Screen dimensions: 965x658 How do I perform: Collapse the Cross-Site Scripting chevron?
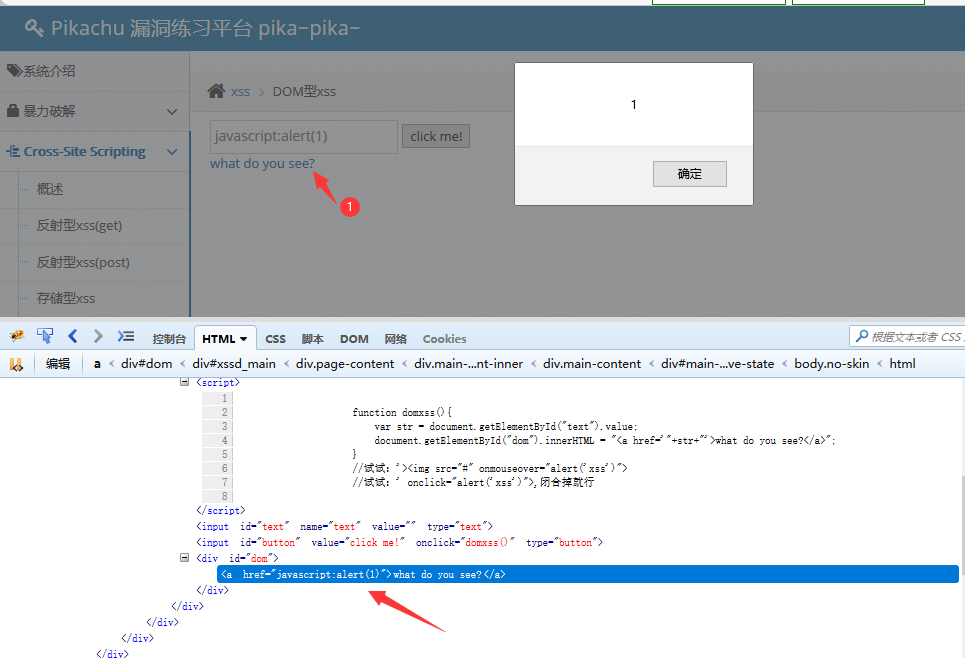(x=172, y=151)
